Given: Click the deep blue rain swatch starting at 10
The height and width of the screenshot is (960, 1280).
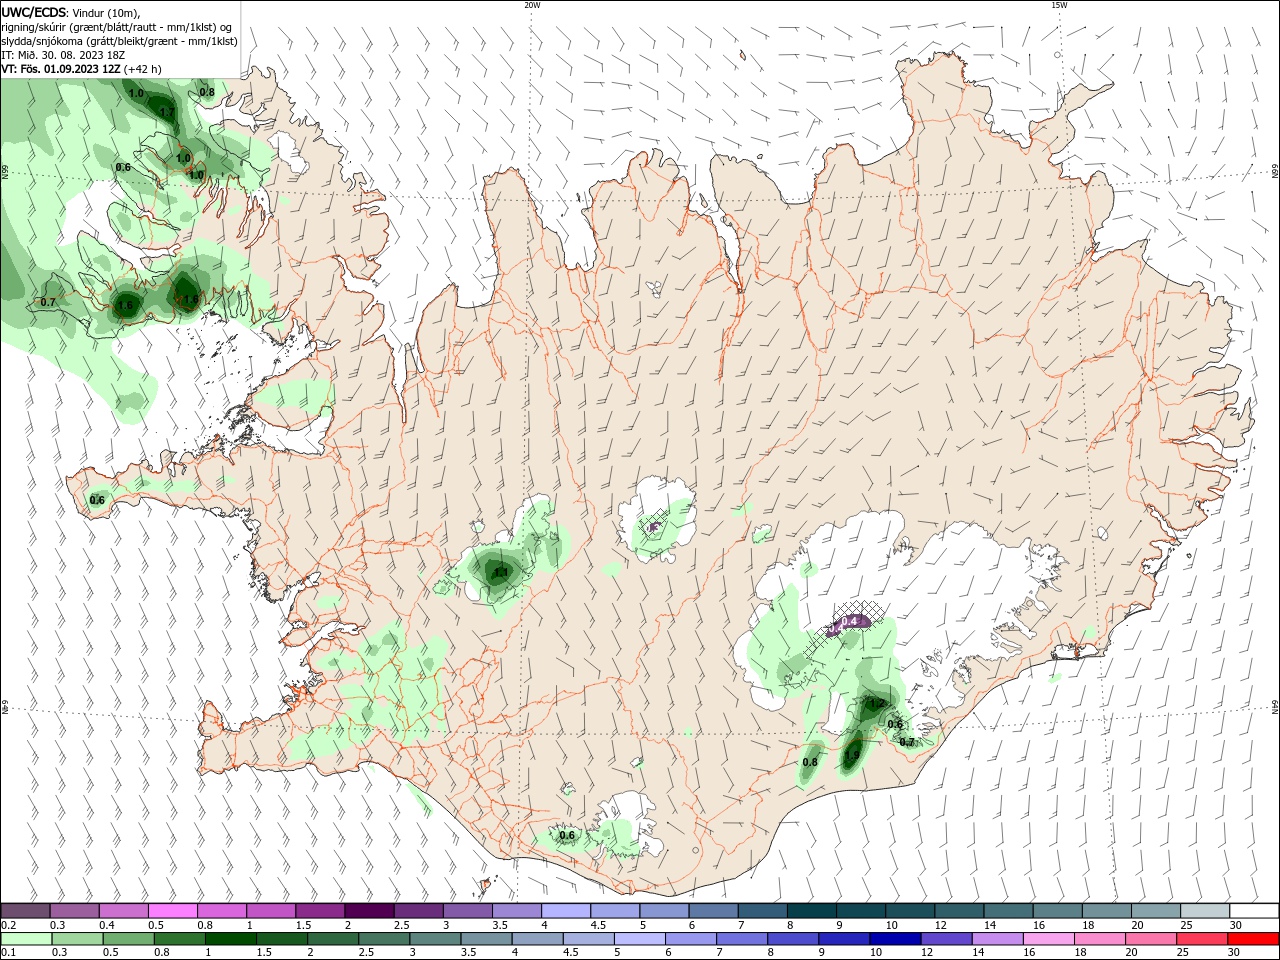Looking at the screenshot, I should (897, 939).
